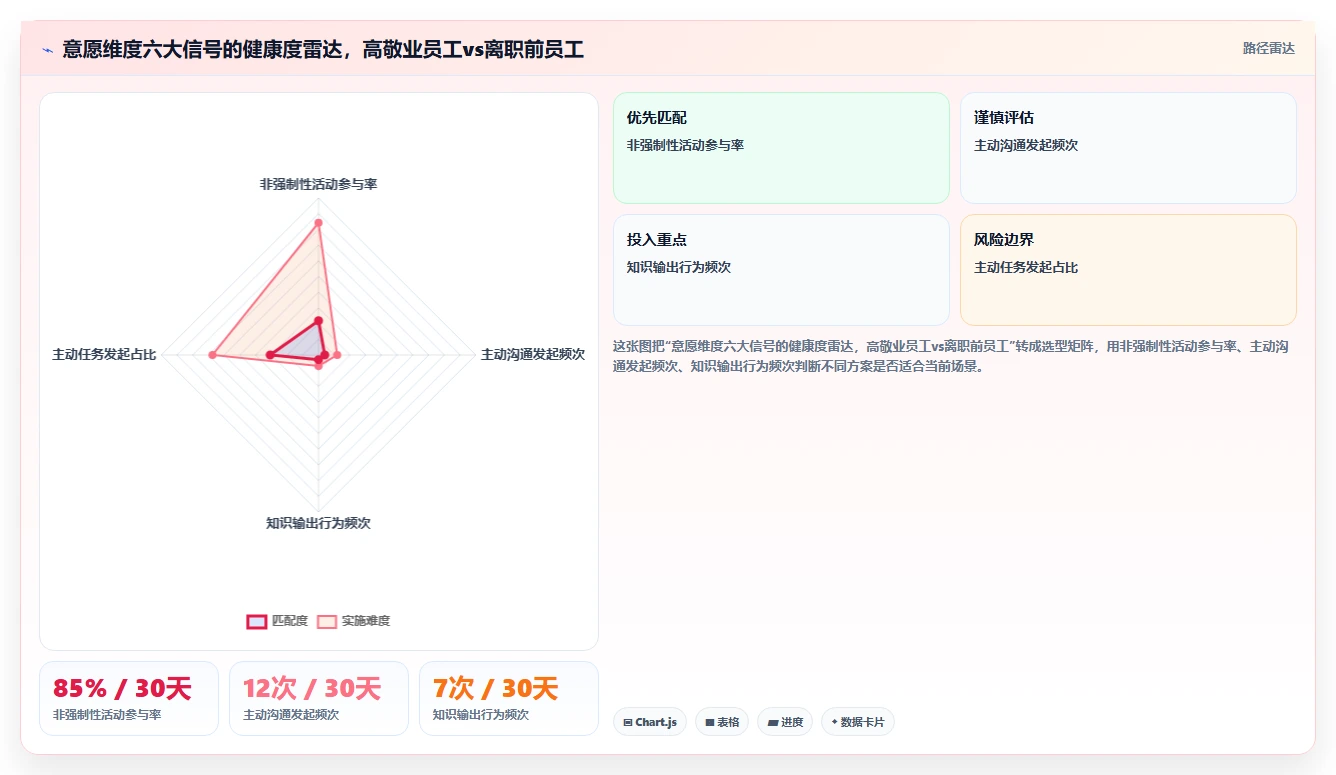Click the 主动沟通发起频次 radar axis label
1336x775 pixels.
(x=533, y=354)
